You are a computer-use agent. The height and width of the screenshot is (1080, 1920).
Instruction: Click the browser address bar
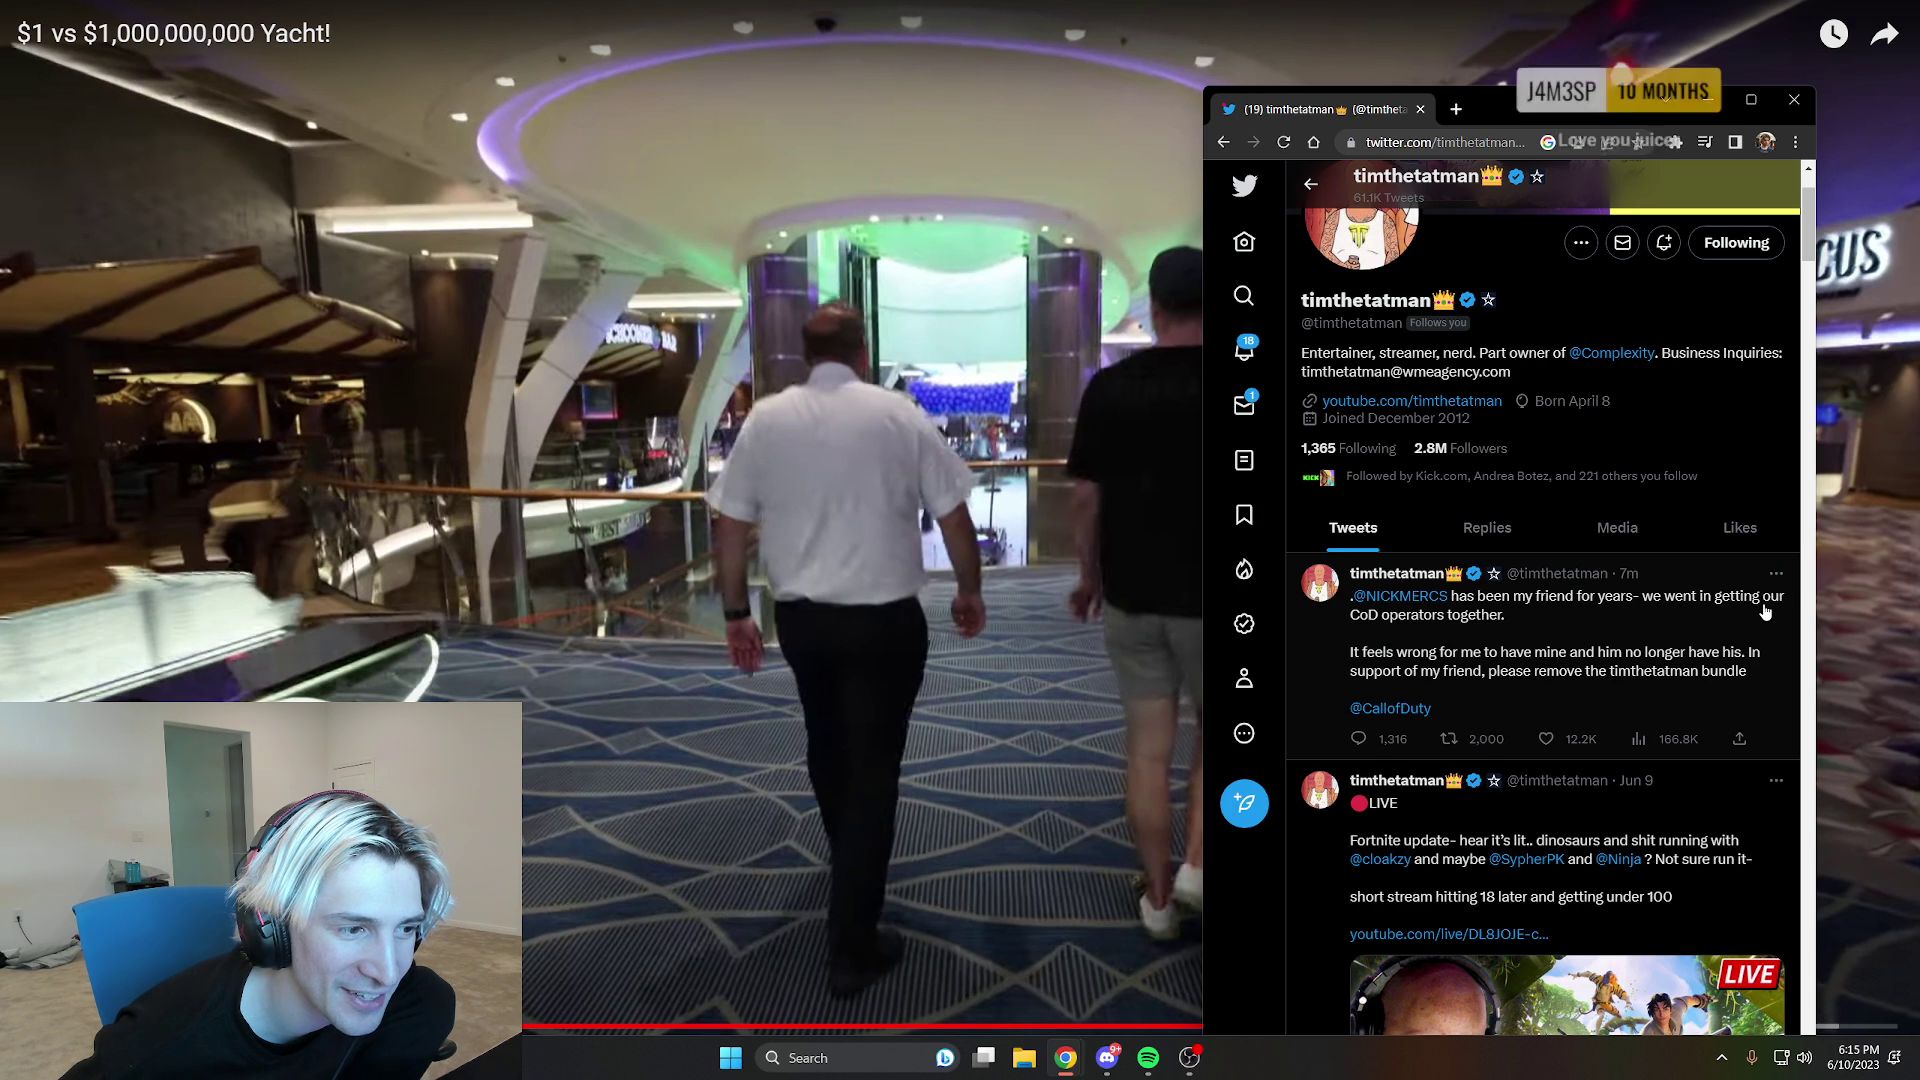(x=1445, y=142)
